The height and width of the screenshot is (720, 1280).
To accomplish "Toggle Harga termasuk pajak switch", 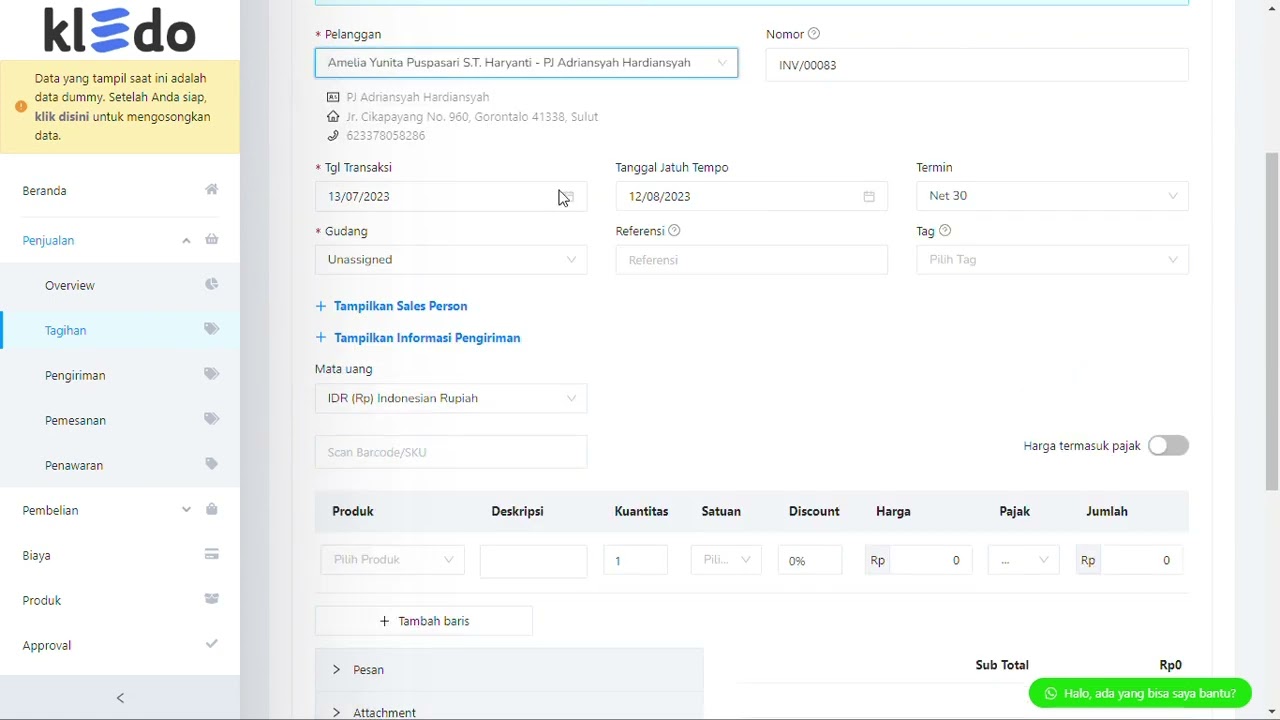I will [x=1168, y=446].
